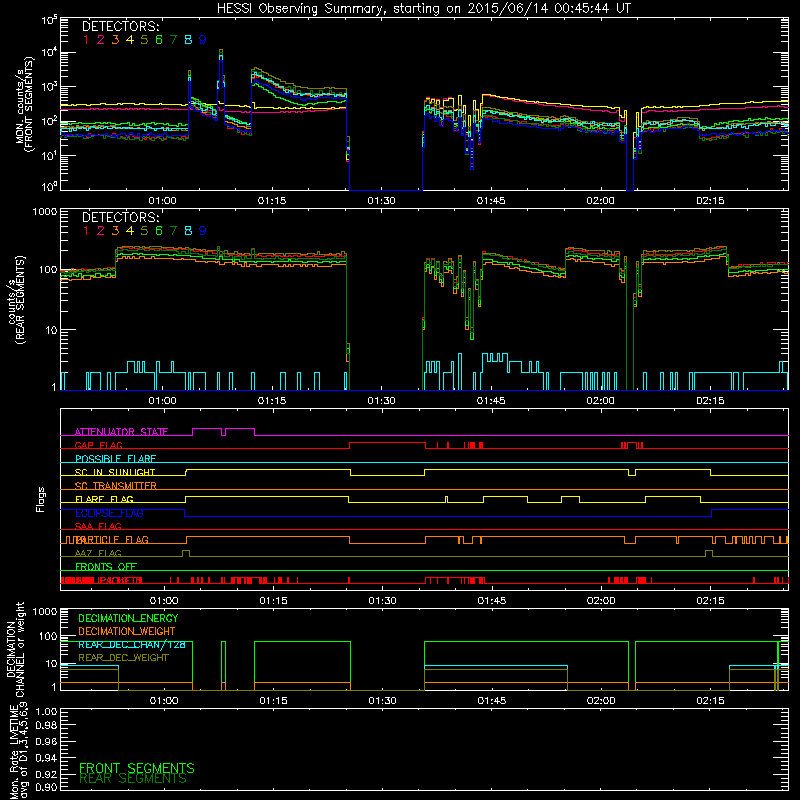Click the DETECTORS: label in the front segments plot
The image size is (800, 800).
(120, 26)
